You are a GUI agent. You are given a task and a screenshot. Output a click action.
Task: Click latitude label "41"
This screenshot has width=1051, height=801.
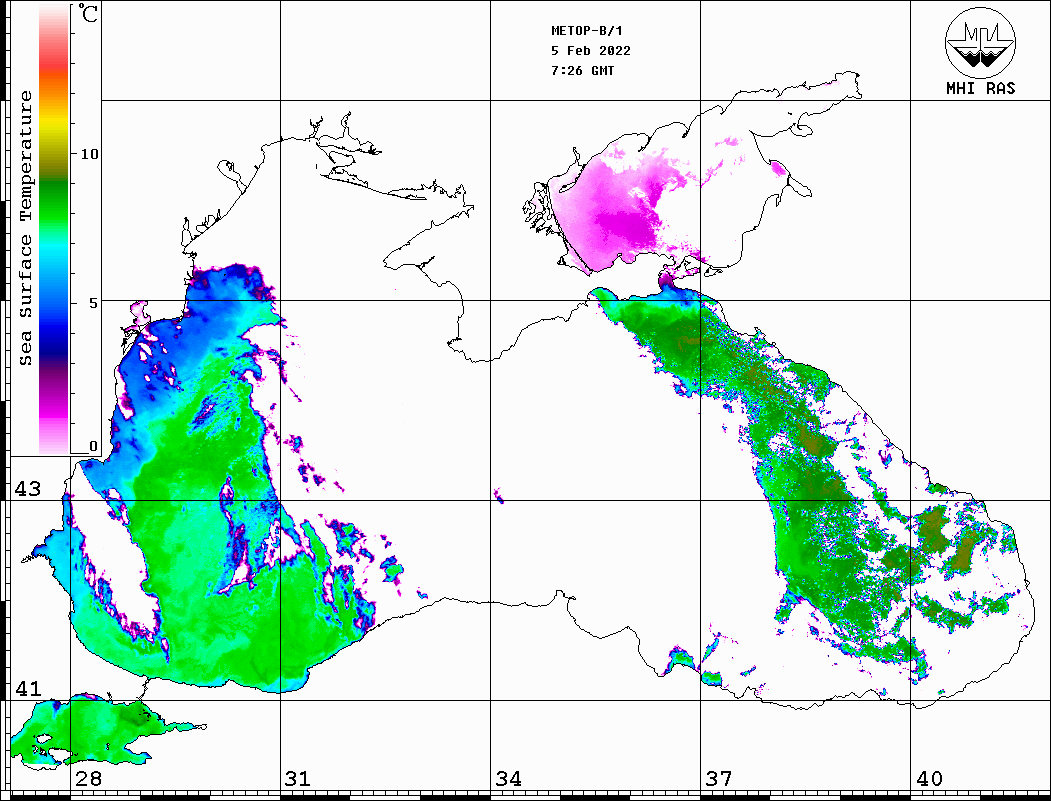click(x=28, y=688)
